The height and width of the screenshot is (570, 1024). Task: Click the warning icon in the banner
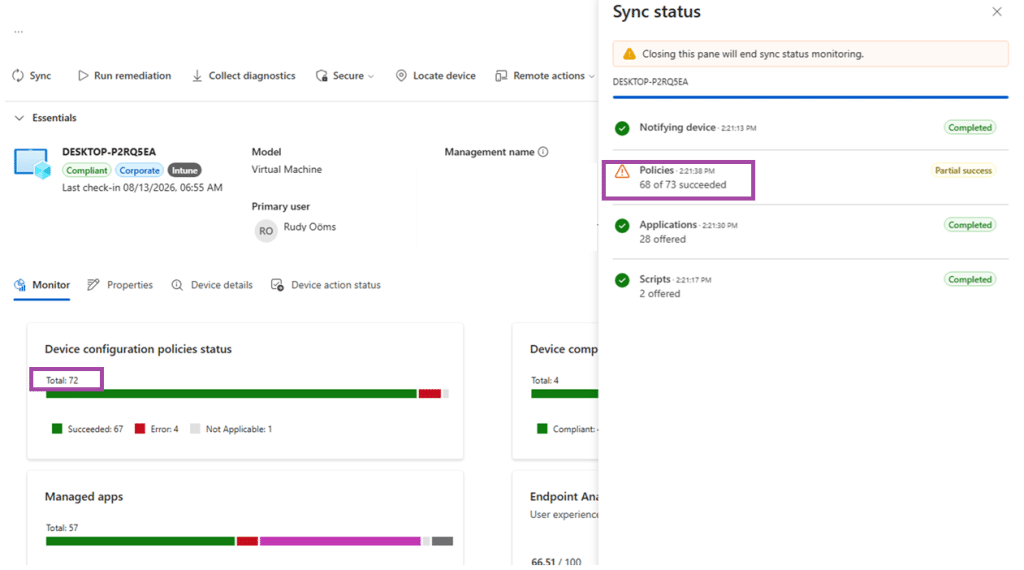click(629, 54)
